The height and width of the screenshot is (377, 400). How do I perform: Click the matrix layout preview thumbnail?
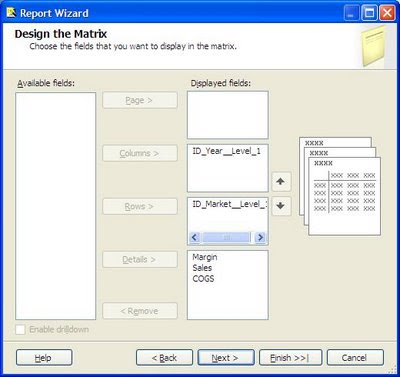coord(340,186)
